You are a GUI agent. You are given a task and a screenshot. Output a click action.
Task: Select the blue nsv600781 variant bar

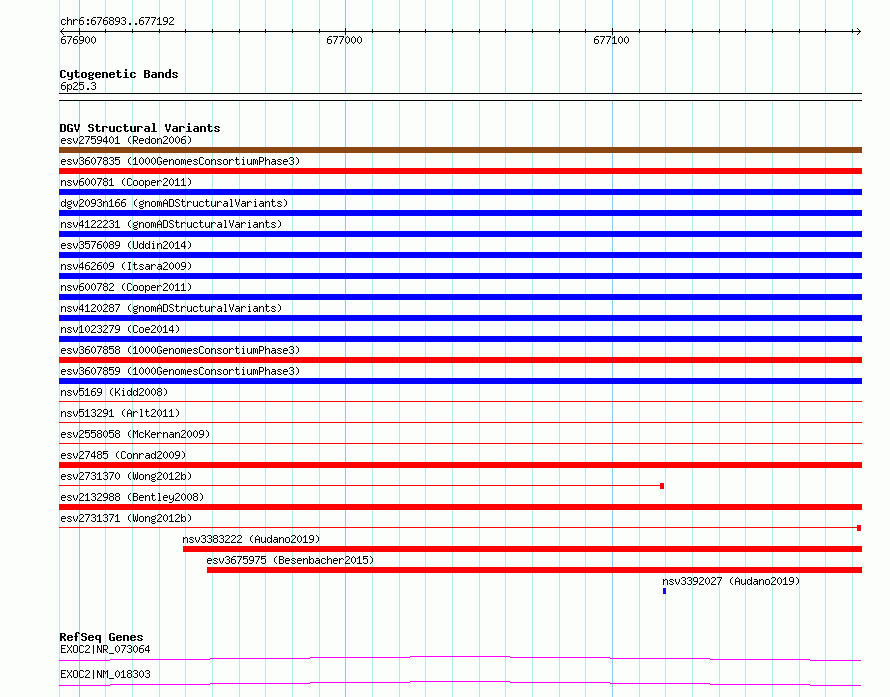(460, 192)
